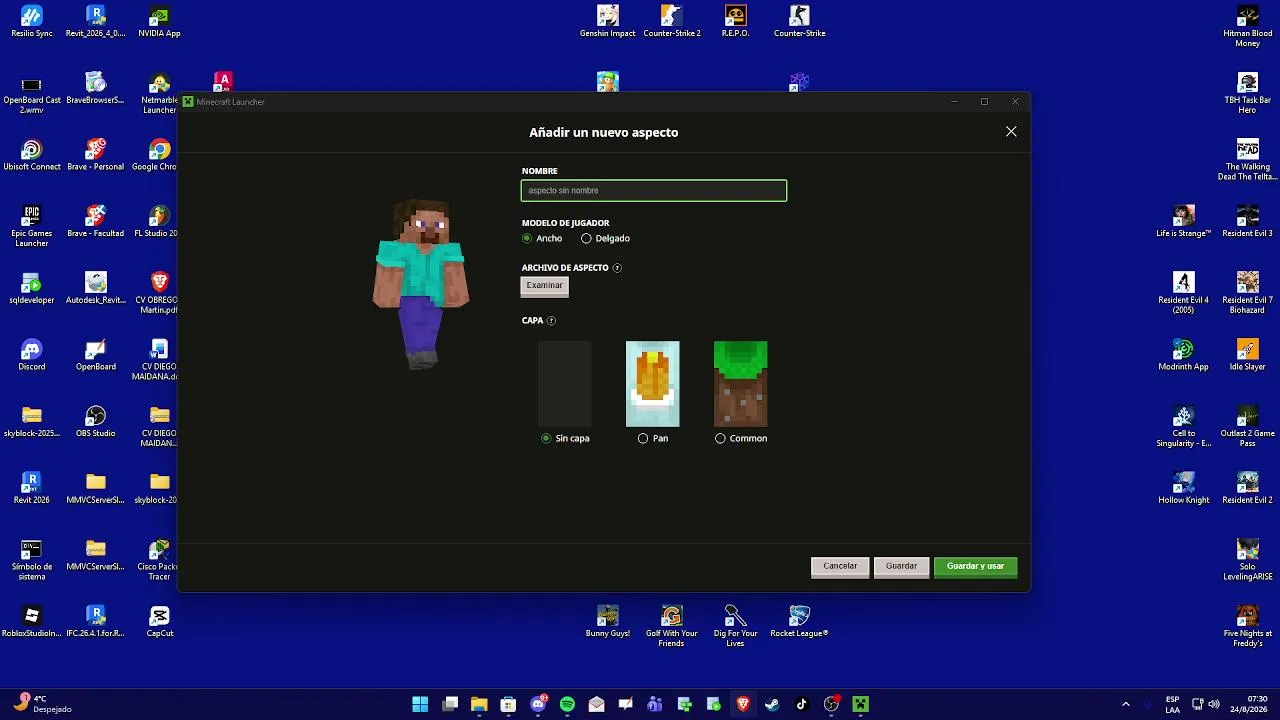The image size is (1280, 720).
Task: Open the weather widget showing 4°C
Action: 44,704
